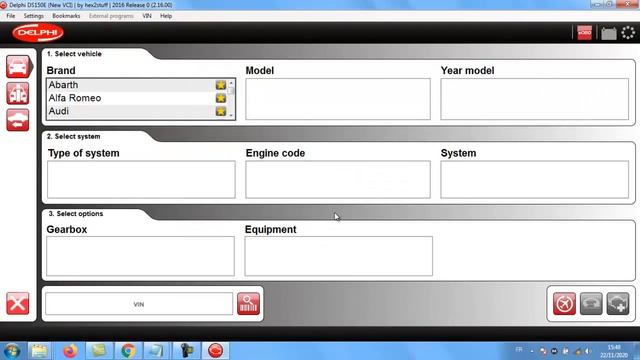The image size is (640, 360).
Task: Toggle favorite star for Audi
Action: (221, 111)
